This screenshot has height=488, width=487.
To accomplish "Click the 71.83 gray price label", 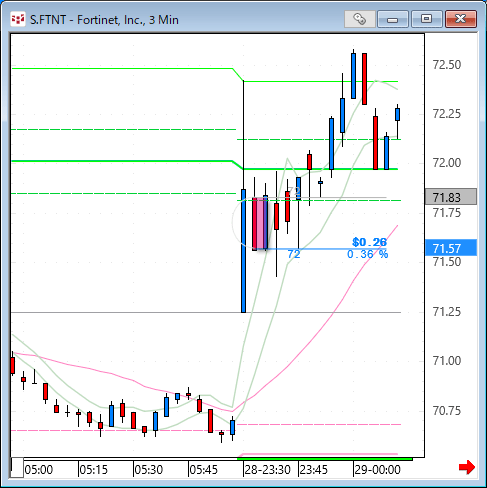I will [x=451, y=197].
